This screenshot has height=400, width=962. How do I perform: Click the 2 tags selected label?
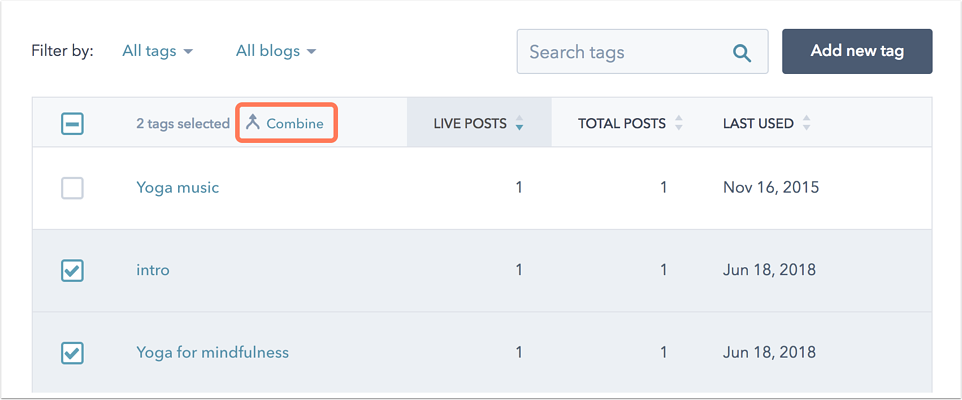(183, 123)
